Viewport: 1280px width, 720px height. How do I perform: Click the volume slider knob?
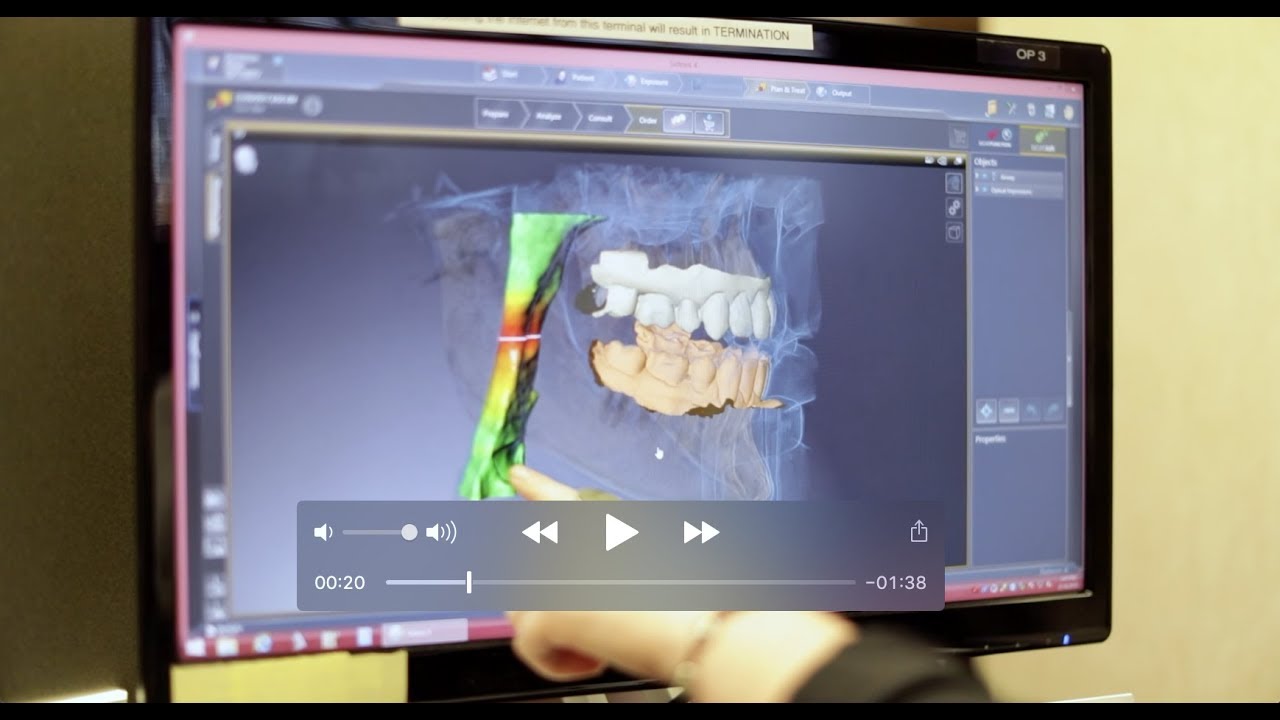(x=409, y=532)
